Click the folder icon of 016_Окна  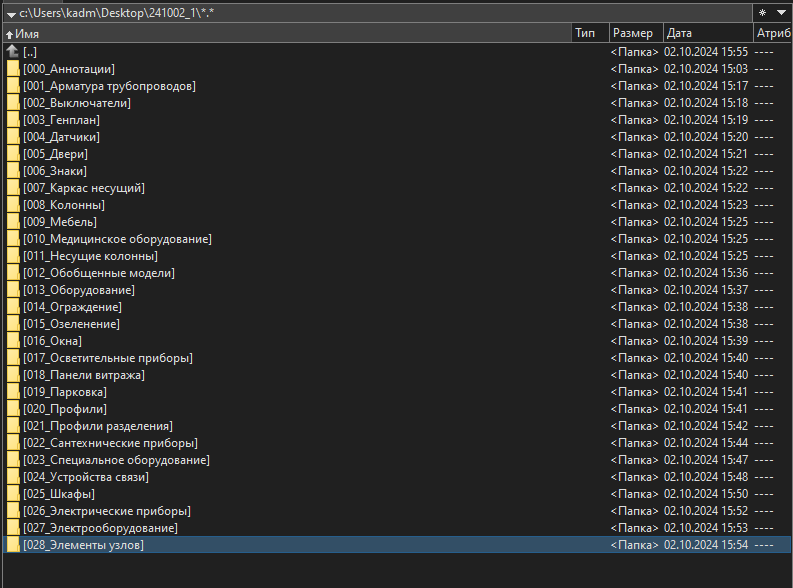[x=13, y=341]
